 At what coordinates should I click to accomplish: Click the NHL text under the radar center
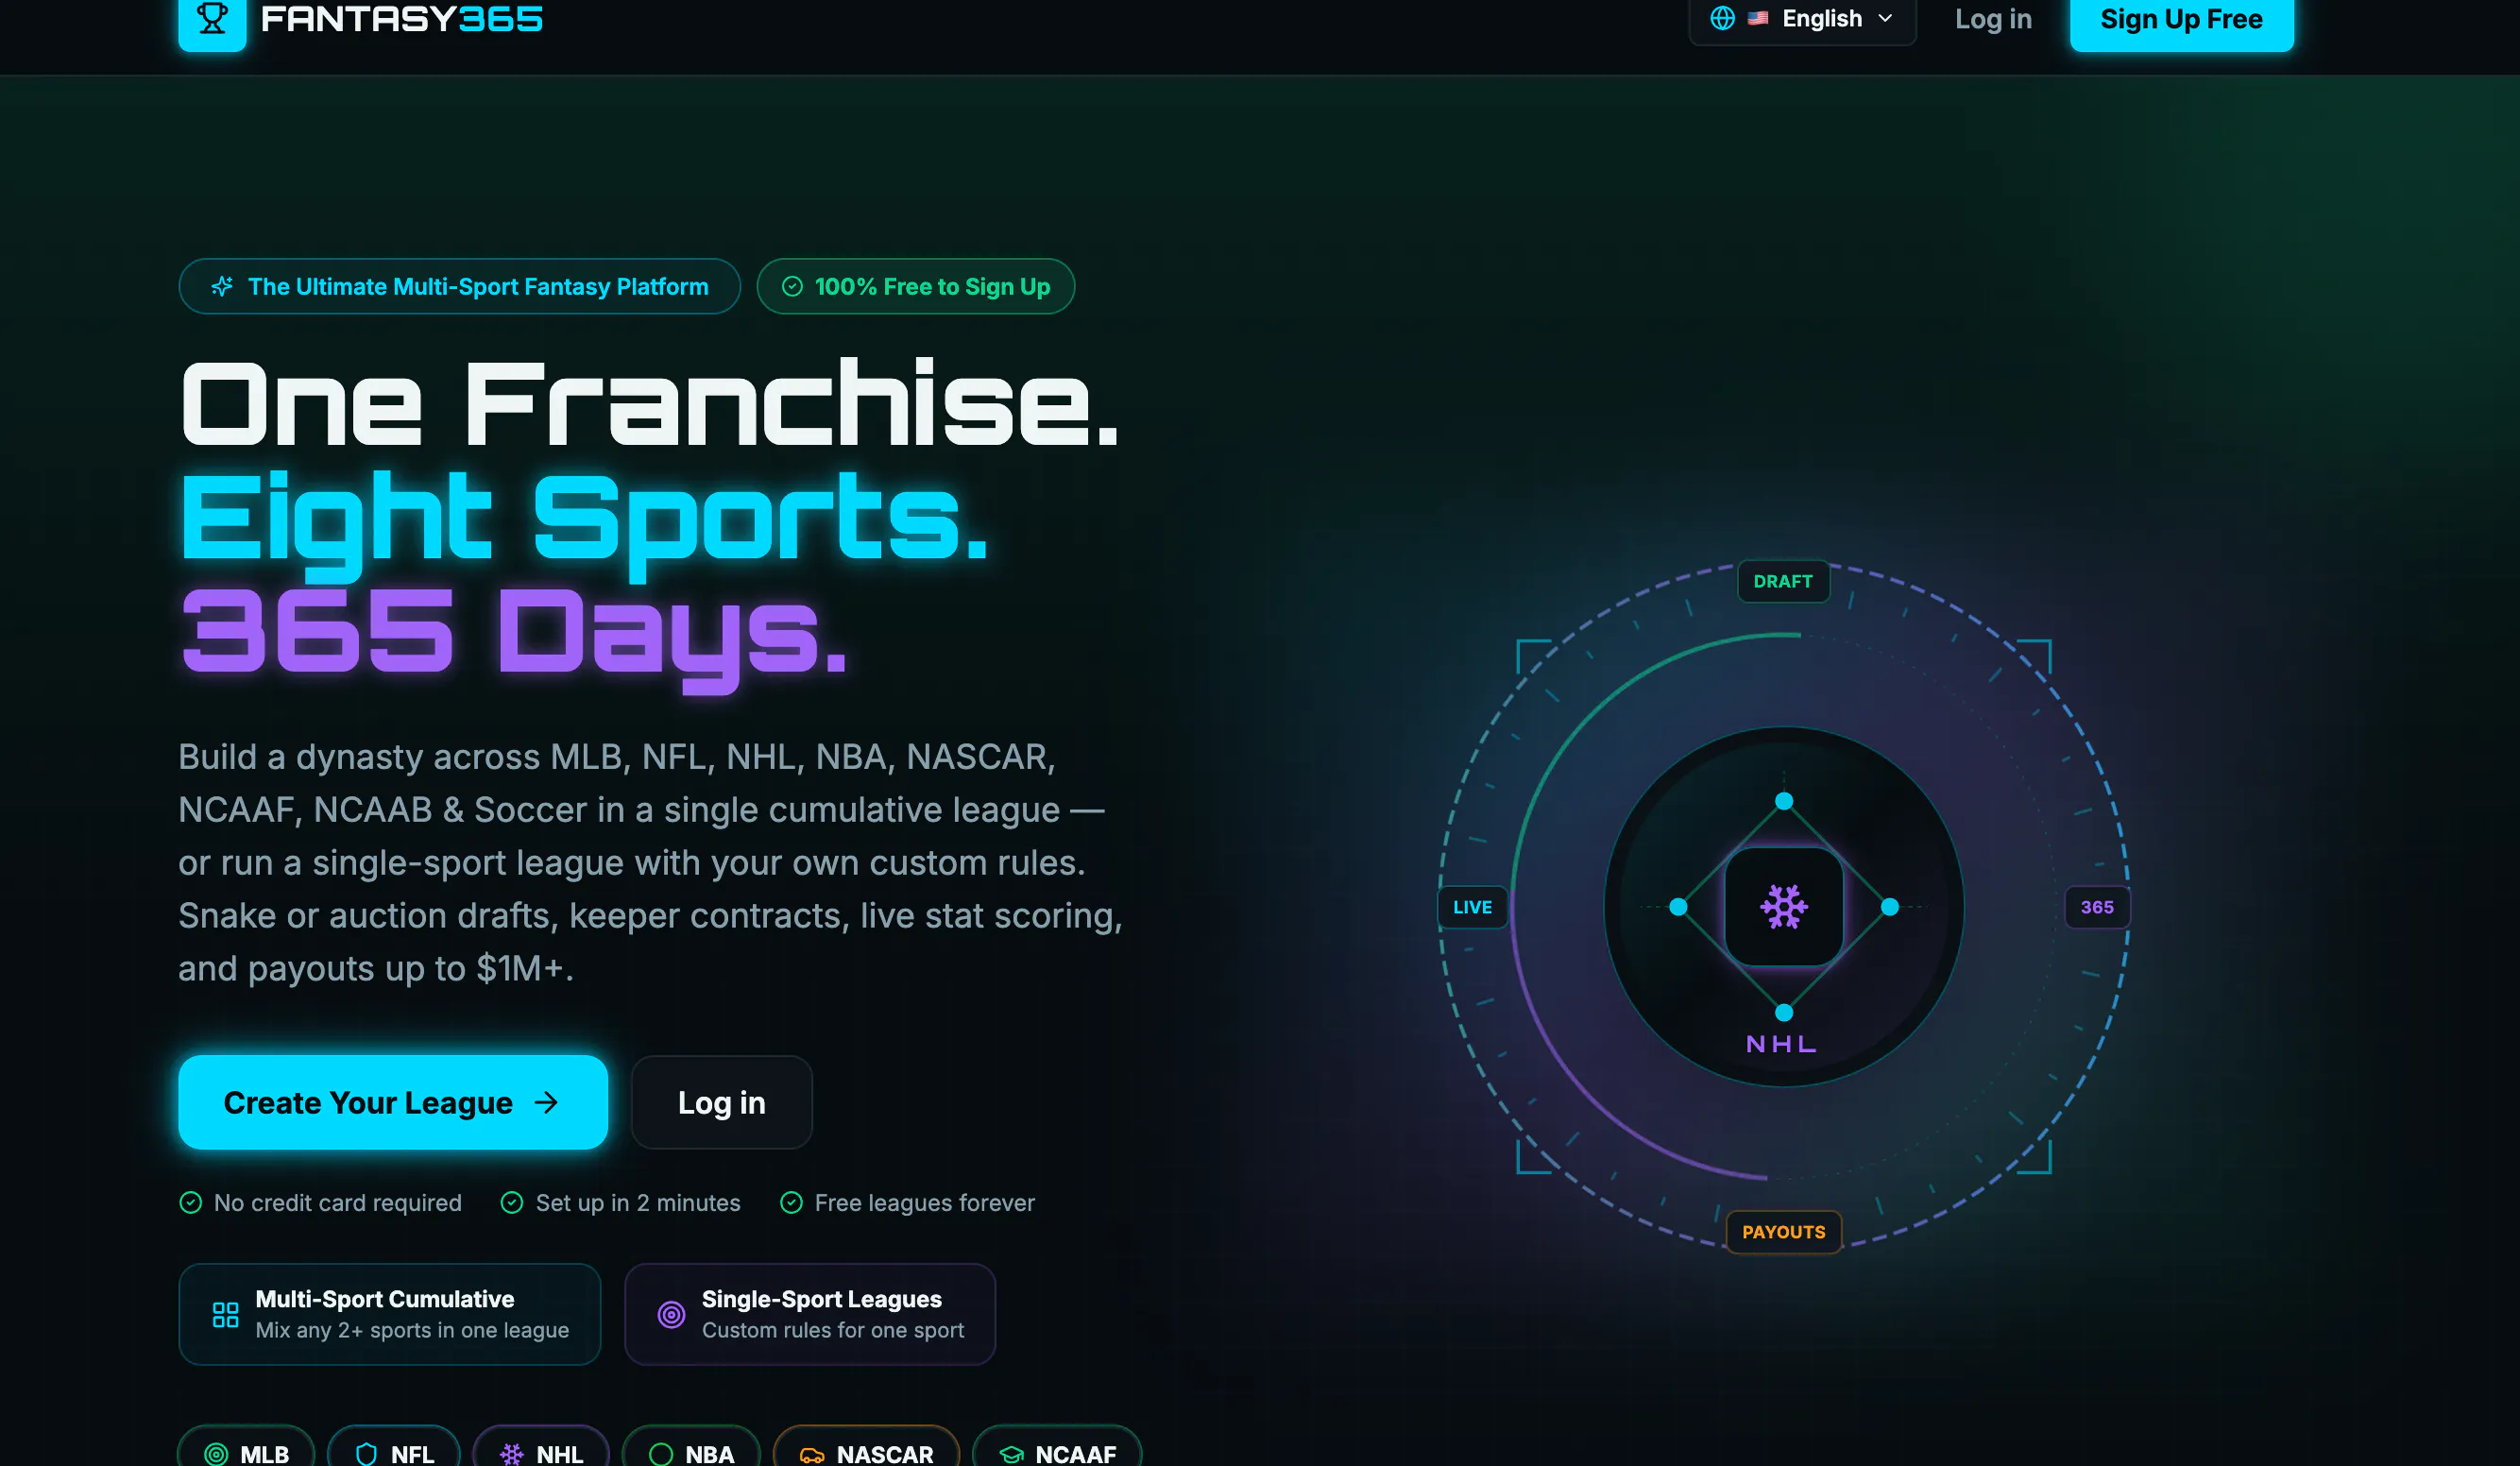[x=1781, y=1044]
